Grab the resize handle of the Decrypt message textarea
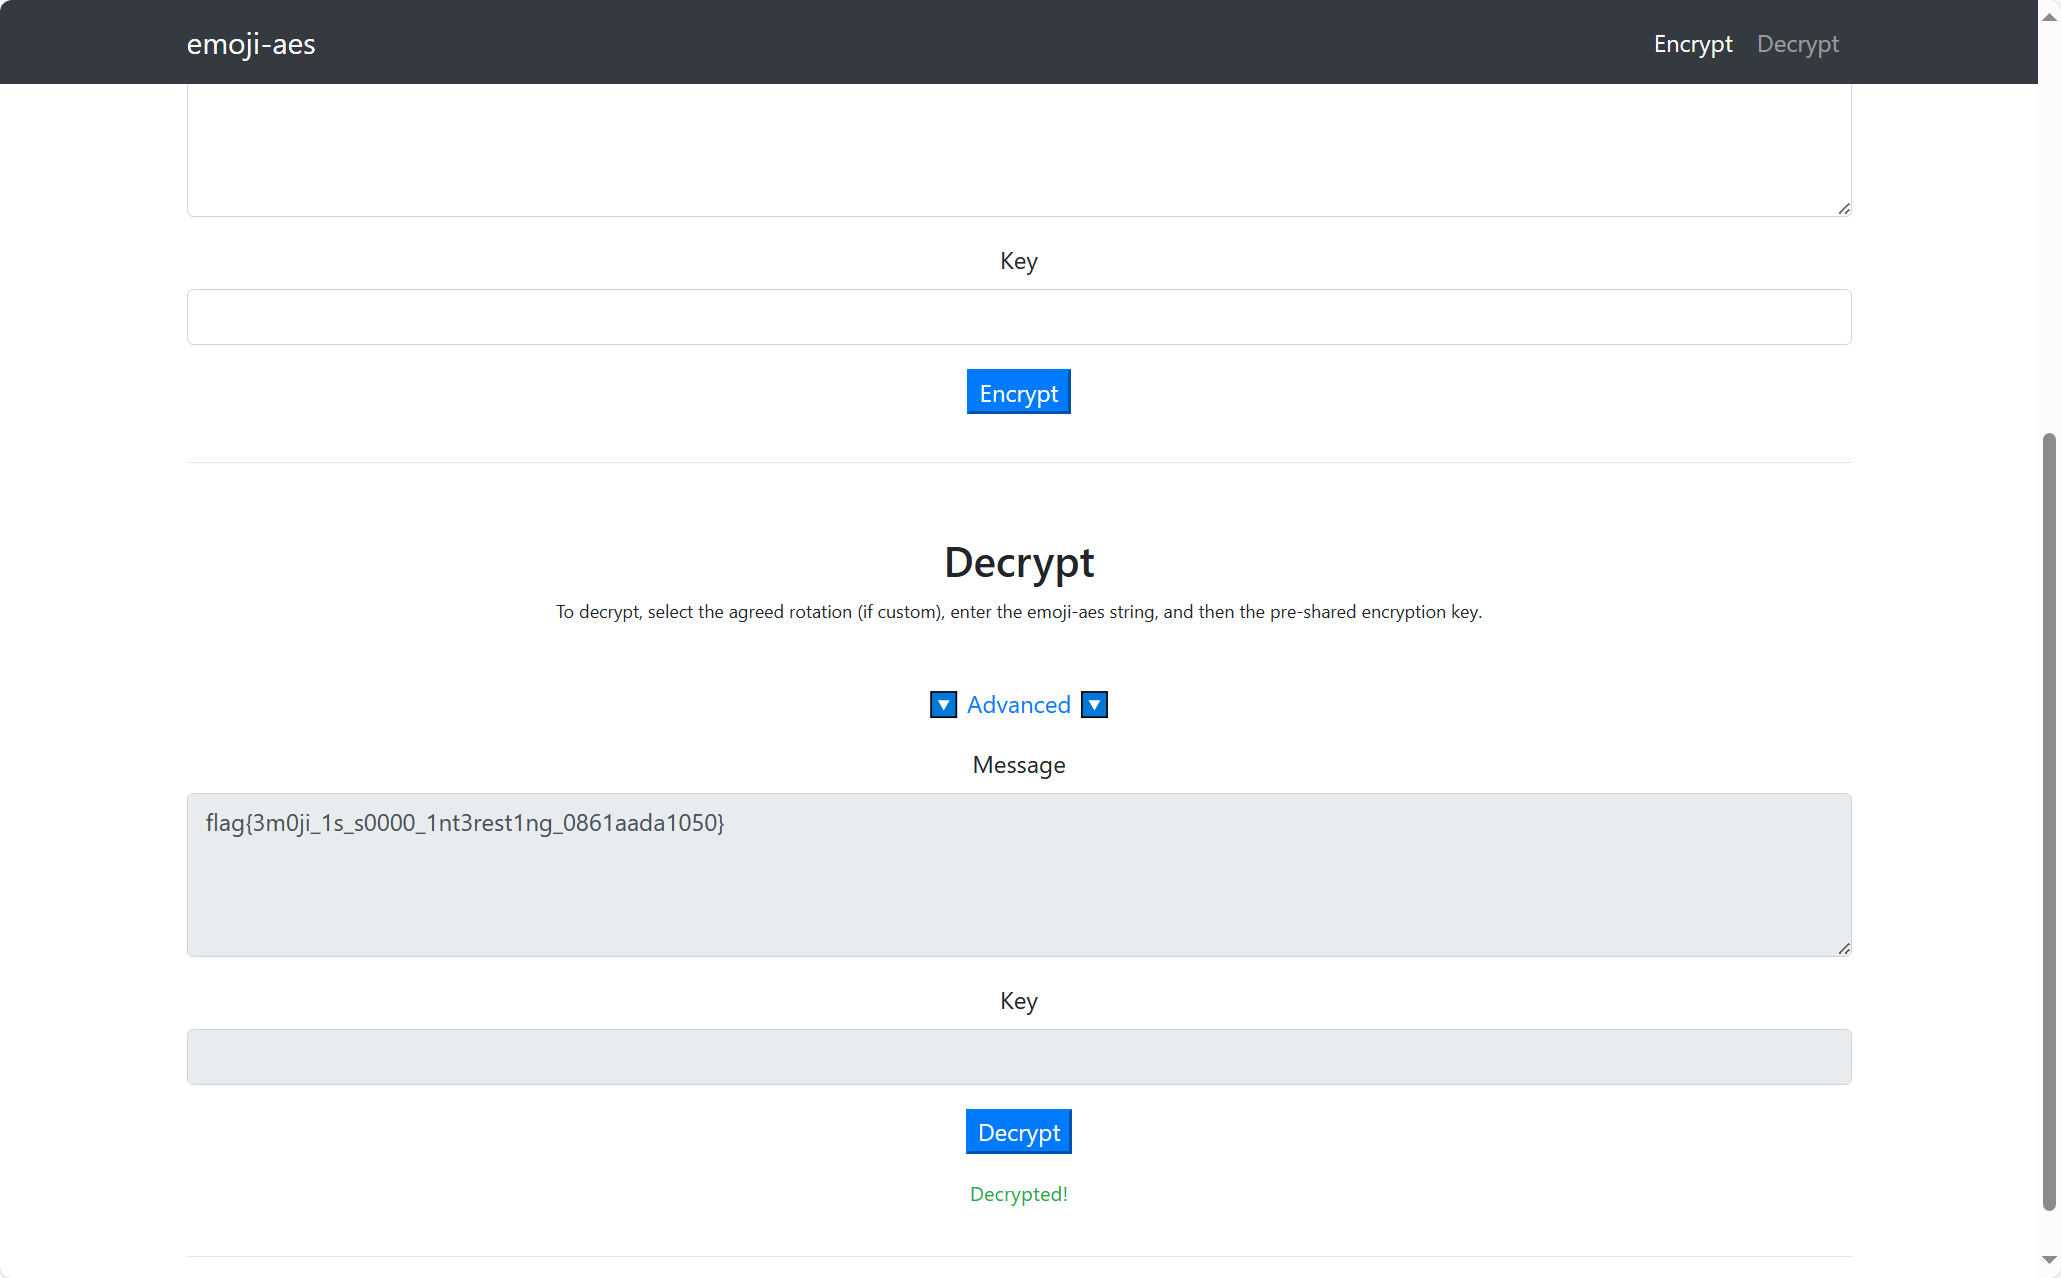This screenshot has width=2061, height=1278. click(x=1843, y=948)
